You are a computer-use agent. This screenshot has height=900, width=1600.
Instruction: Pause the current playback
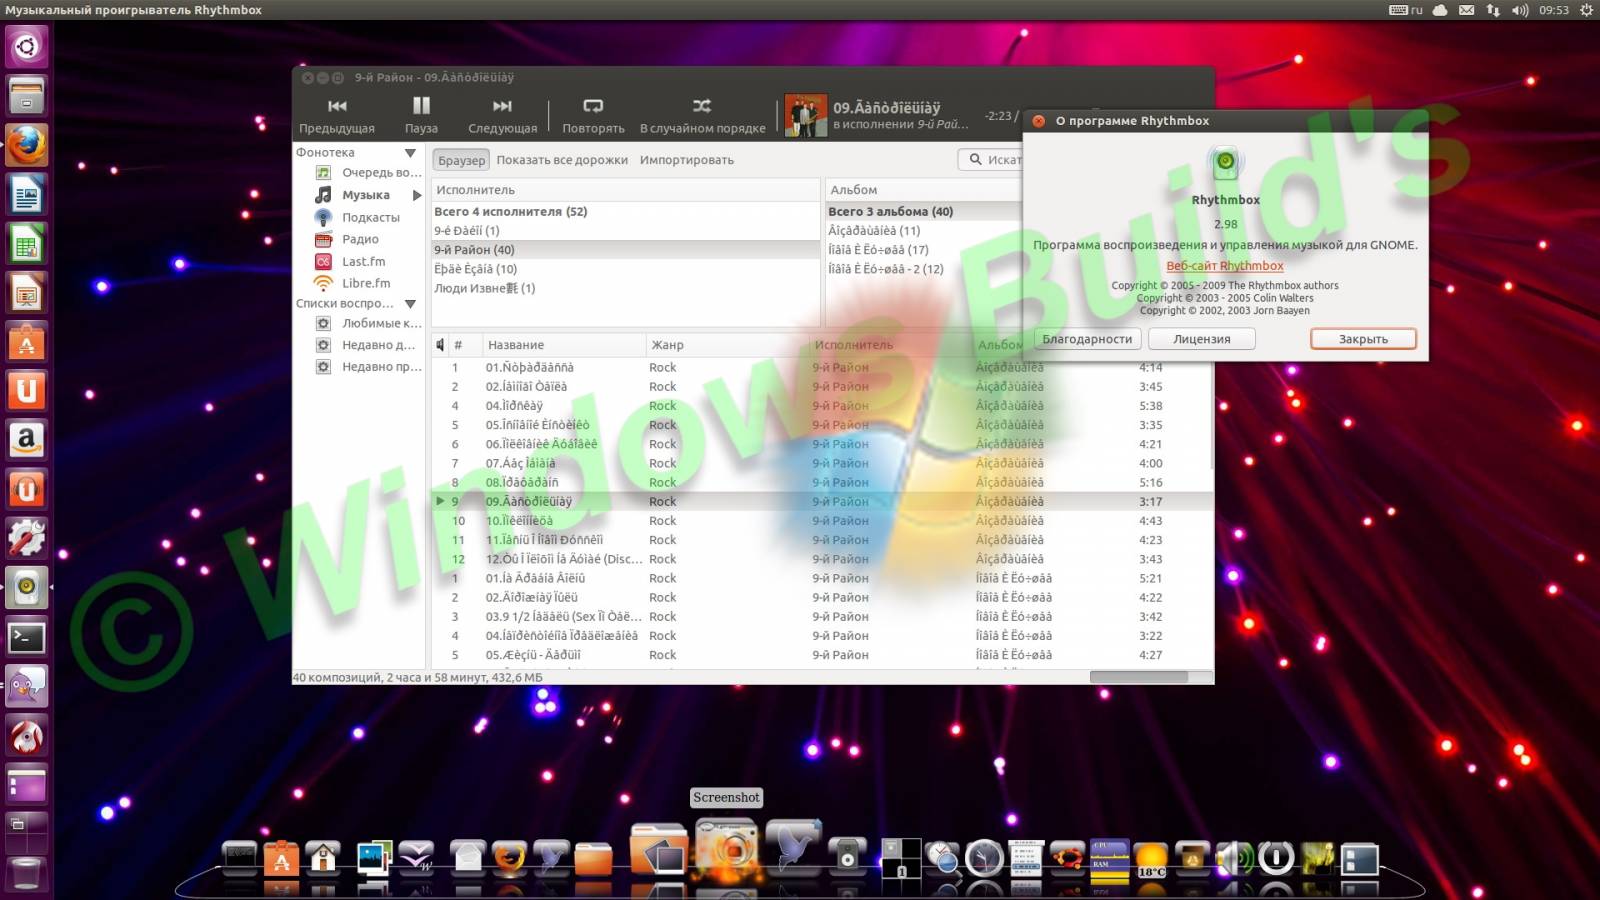(x=421, y=116)
